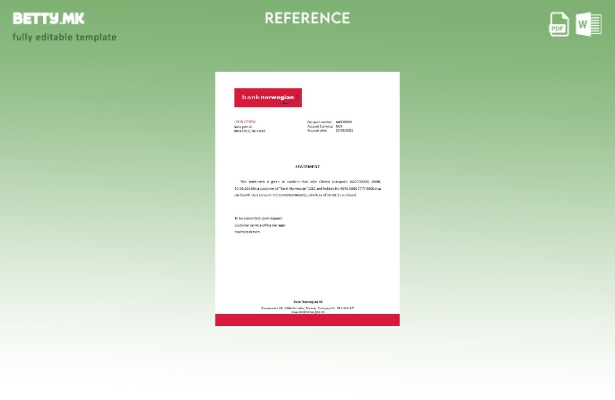Screen dimensions: 615x400
Task: Click the blank area in the document's lower half
Action: coord(307,265)
